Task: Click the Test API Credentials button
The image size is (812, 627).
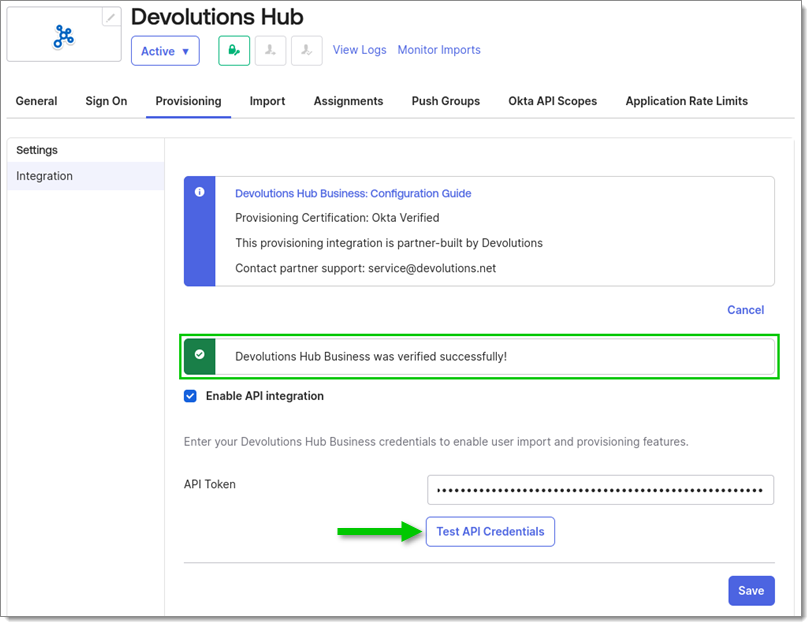Action: 490,531
